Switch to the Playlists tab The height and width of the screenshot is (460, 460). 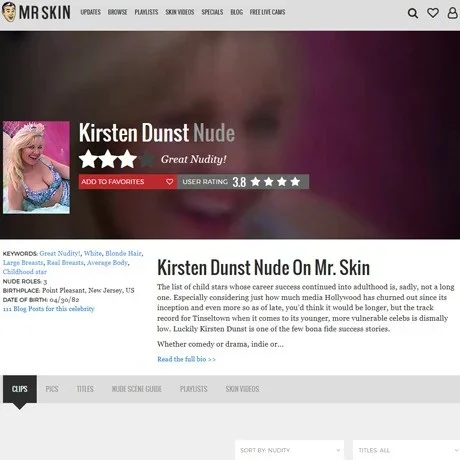tap(194, 389)
